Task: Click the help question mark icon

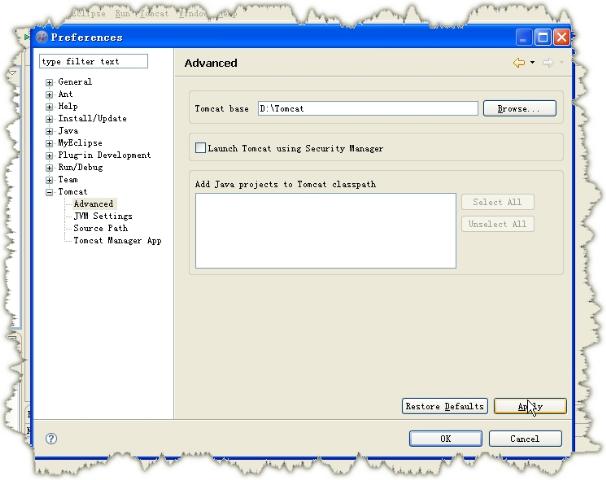Action: 51,438
